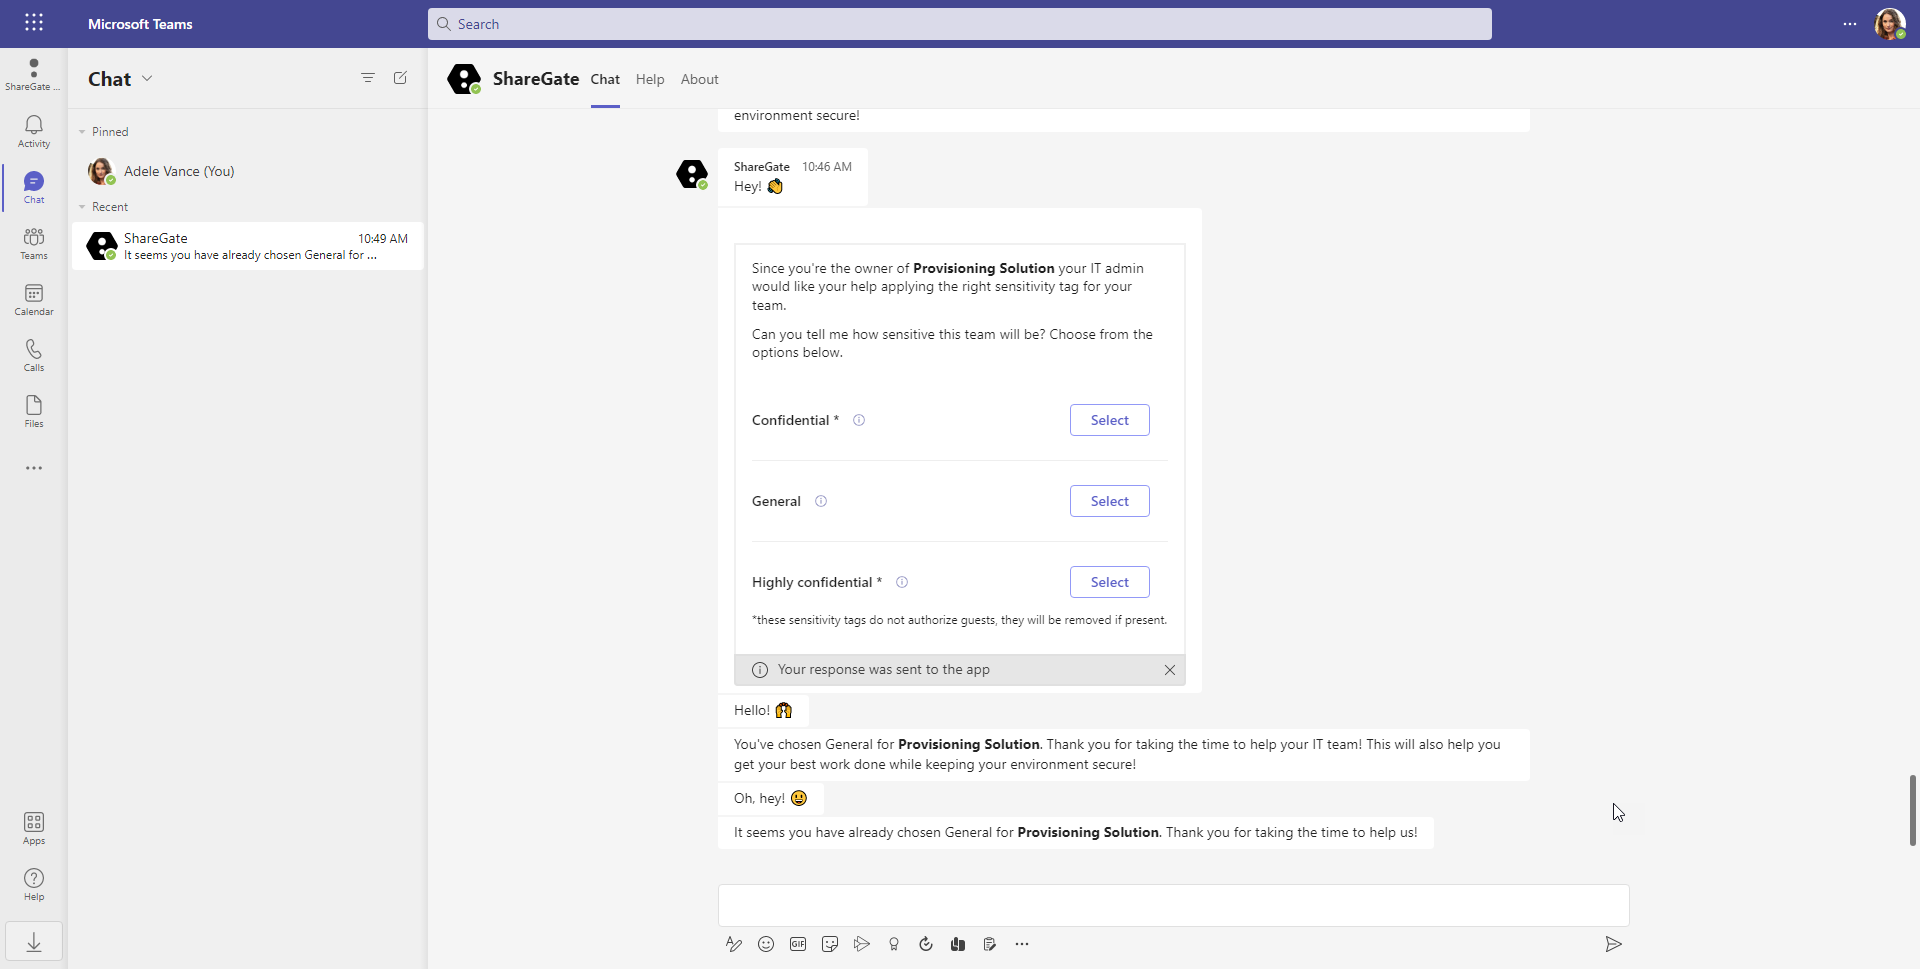This screenshot has height=969, width=1920.
Task: Open ShareGate recent chat entry
Action: (x=248, y=246)
